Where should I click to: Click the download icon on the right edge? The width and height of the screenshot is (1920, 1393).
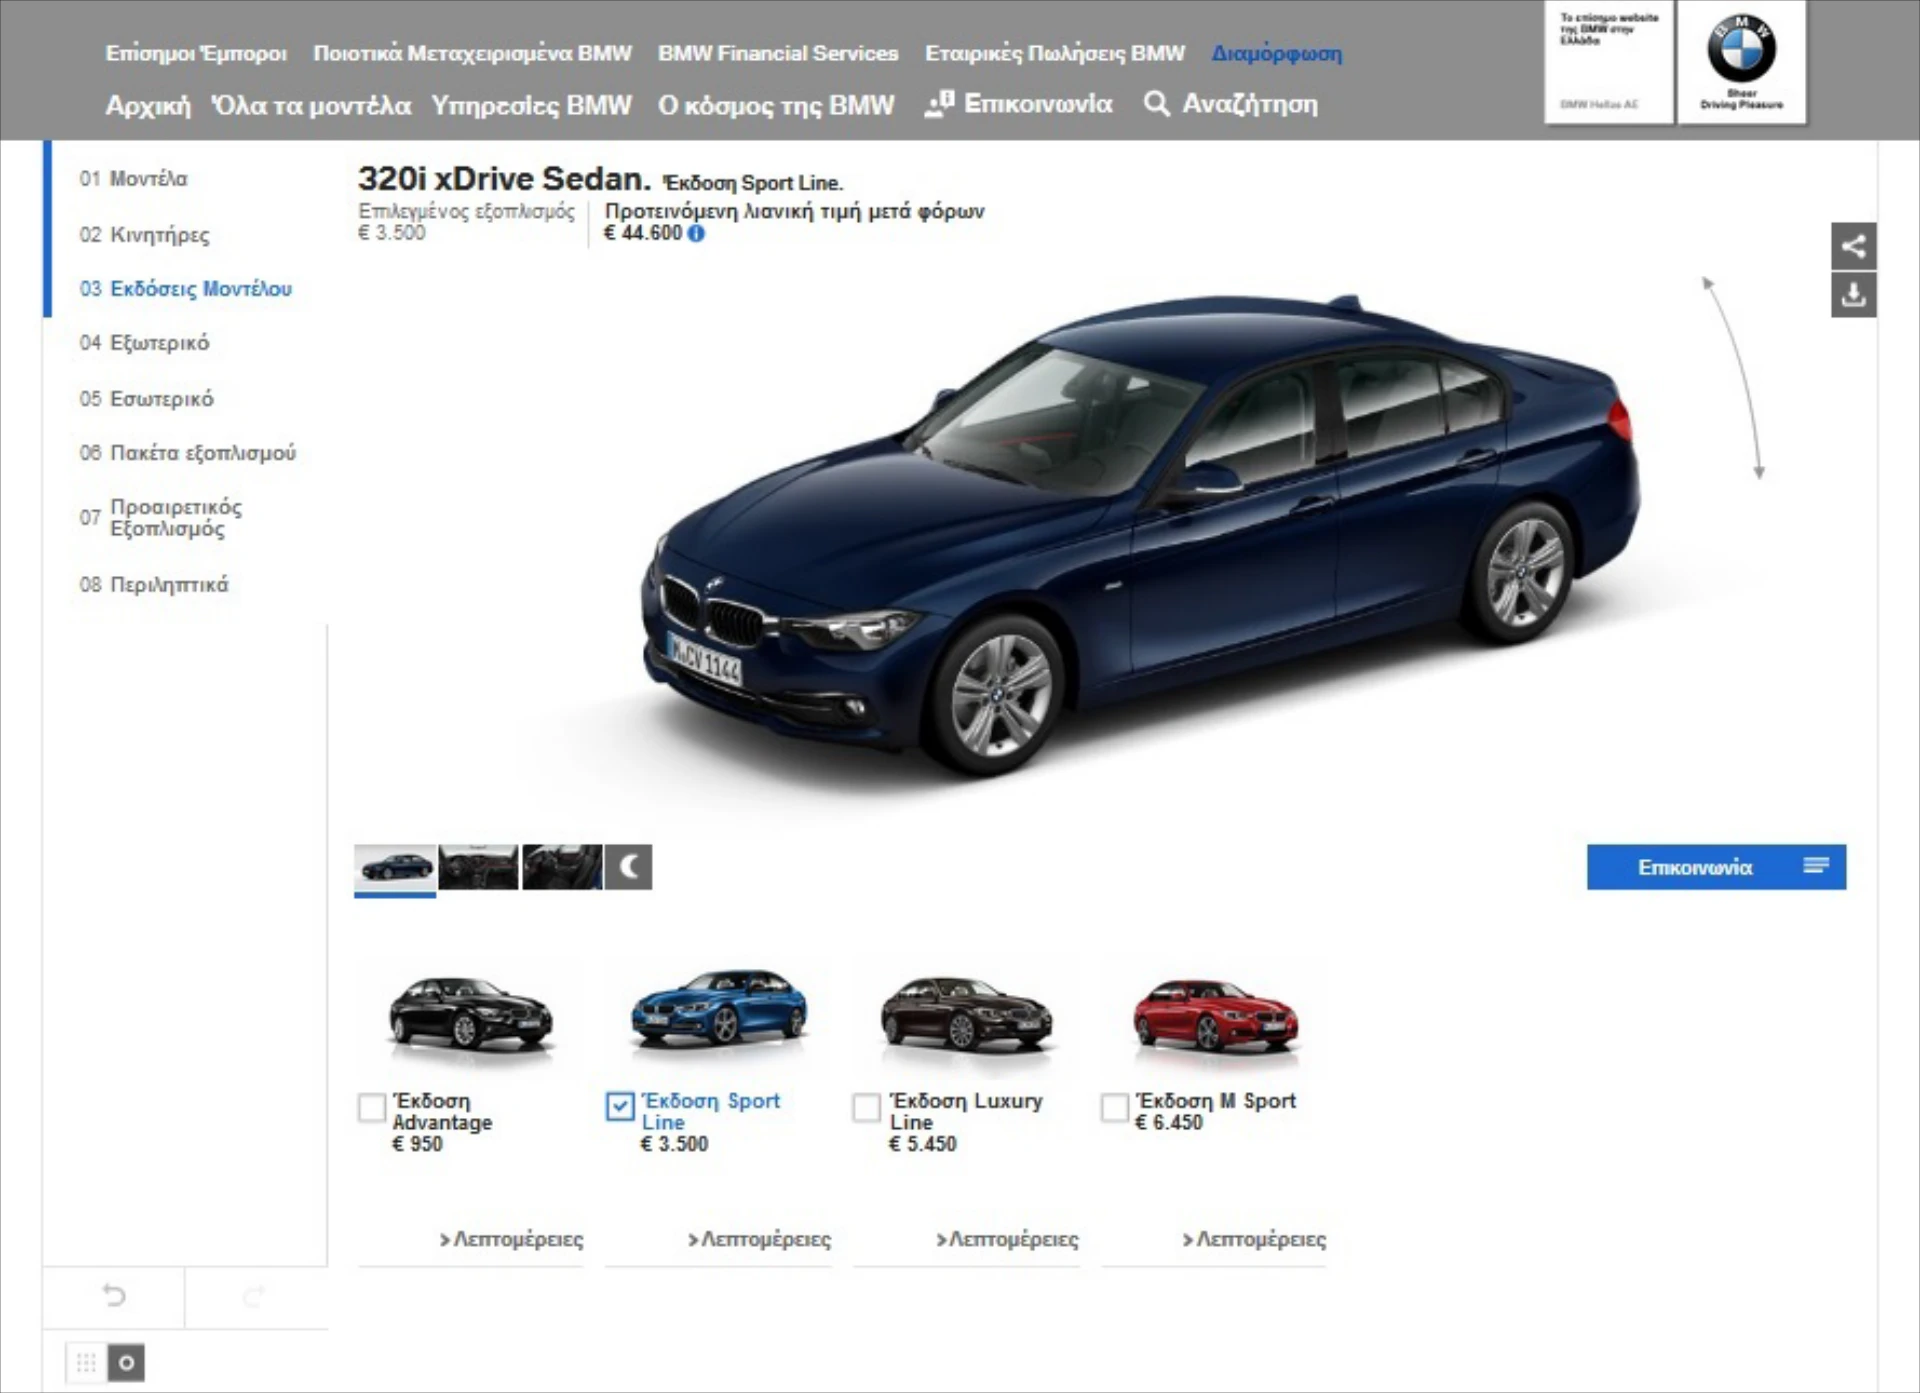1853,295
